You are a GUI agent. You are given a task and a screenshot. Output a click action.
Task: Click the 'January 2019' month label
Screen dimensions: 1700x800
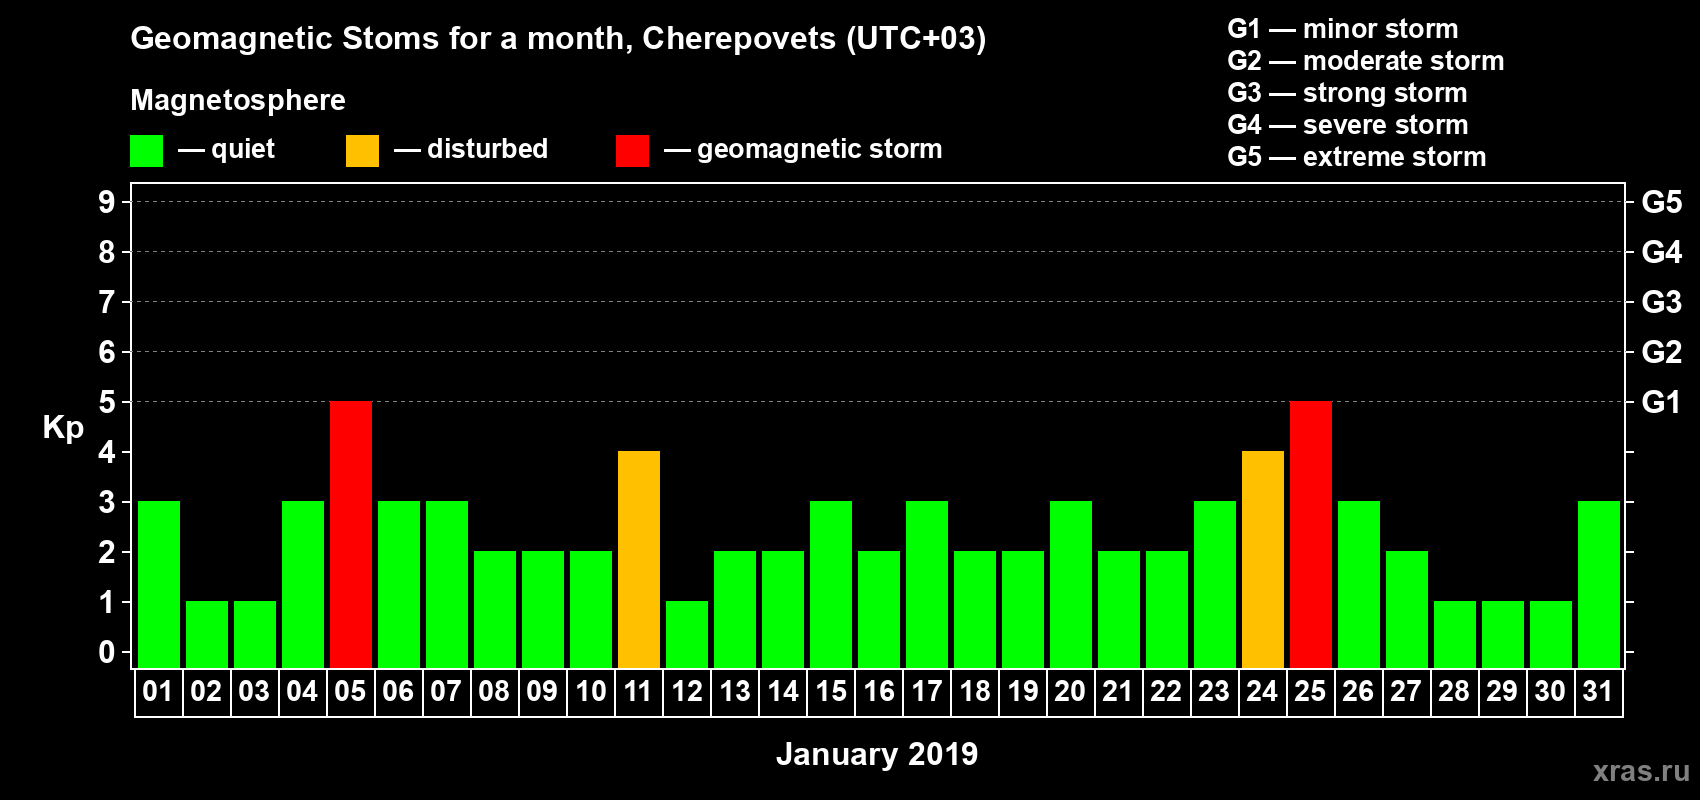(x=877, y=754)
